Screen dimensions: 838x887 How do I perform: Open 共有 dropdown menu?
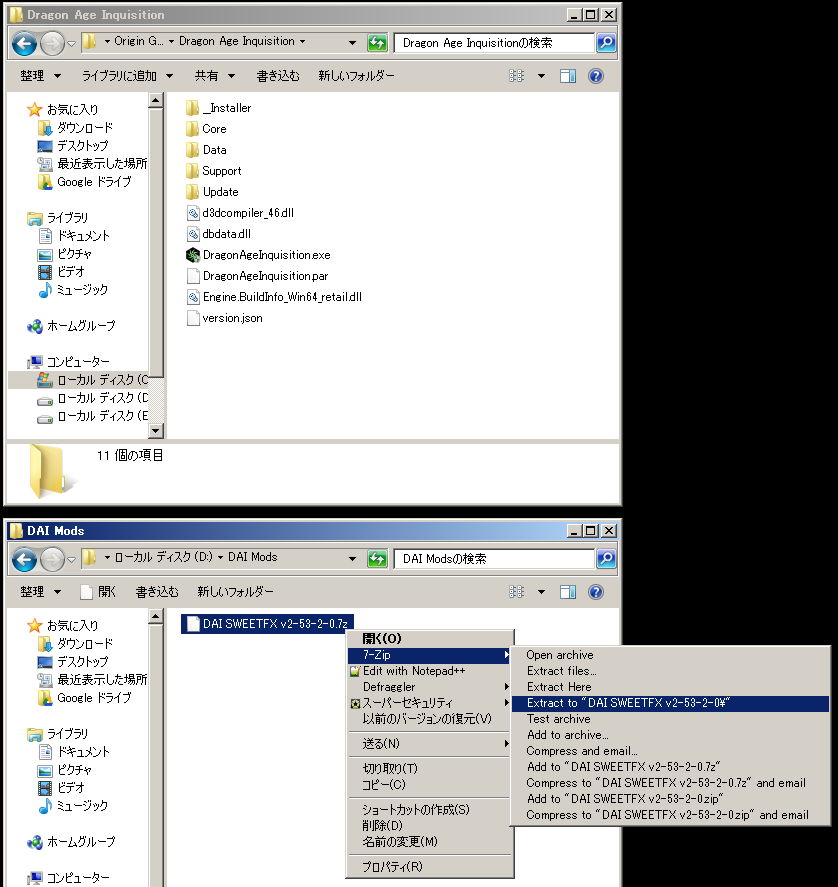coord(214,76)
